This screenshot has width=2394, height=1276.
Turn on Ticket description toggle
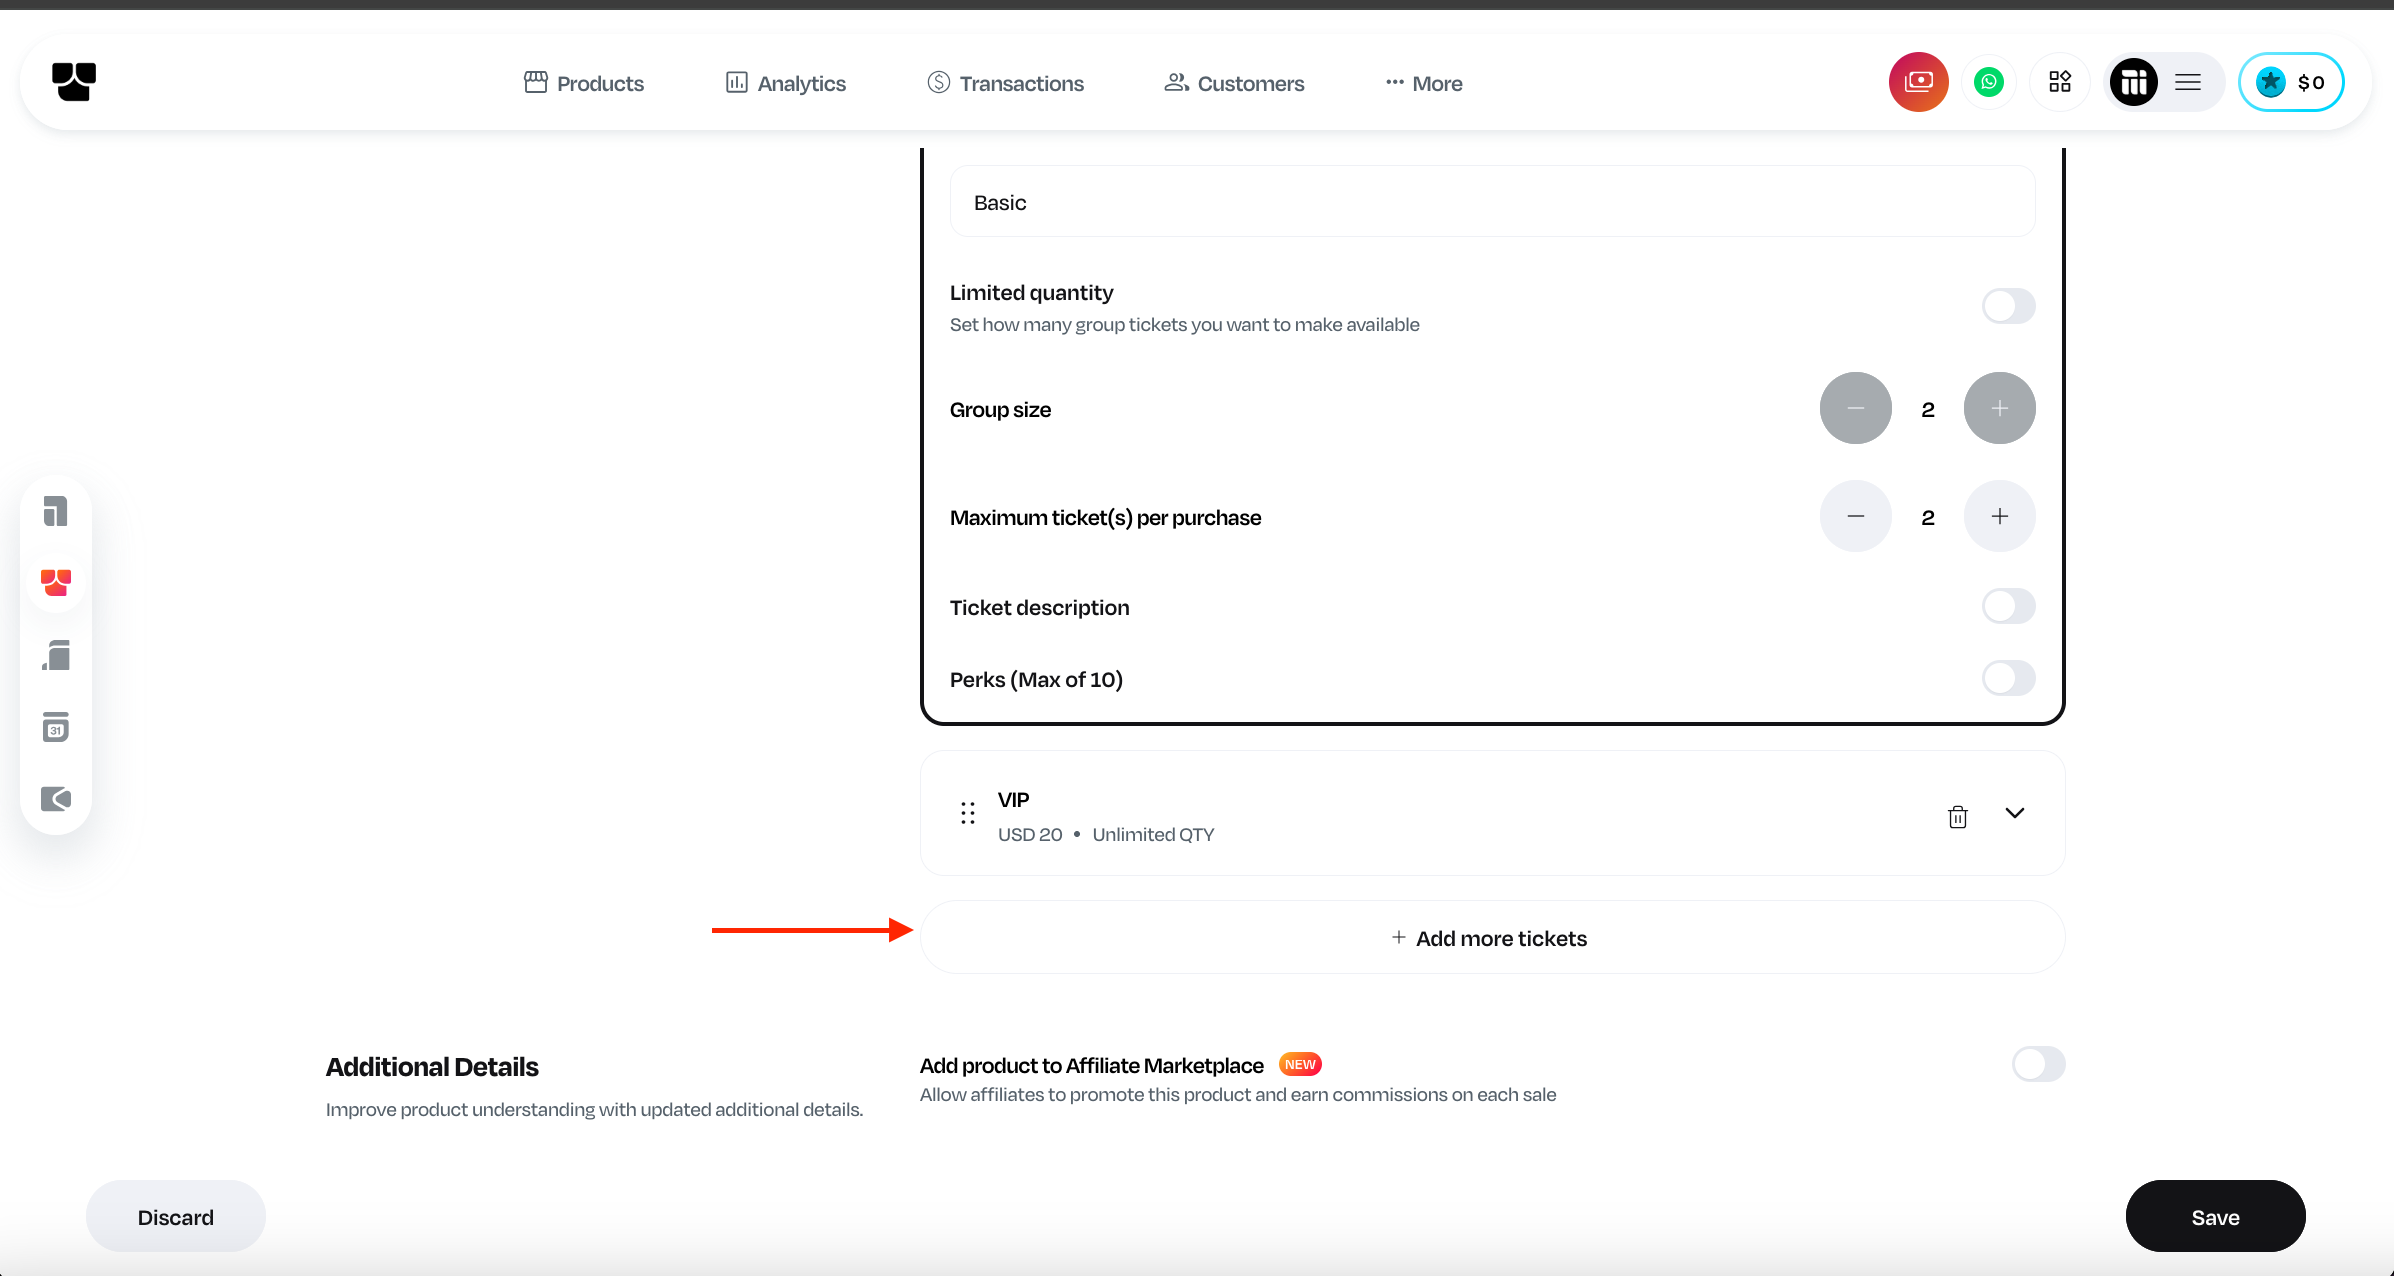pos(2008,606)
